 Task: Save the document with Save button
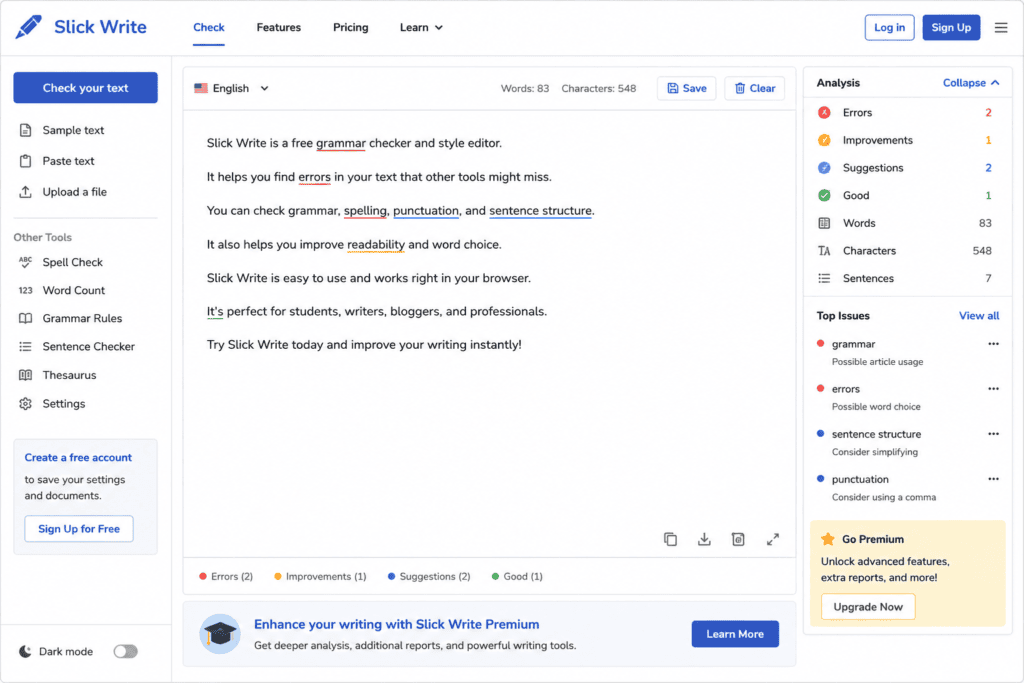[686, 88]
